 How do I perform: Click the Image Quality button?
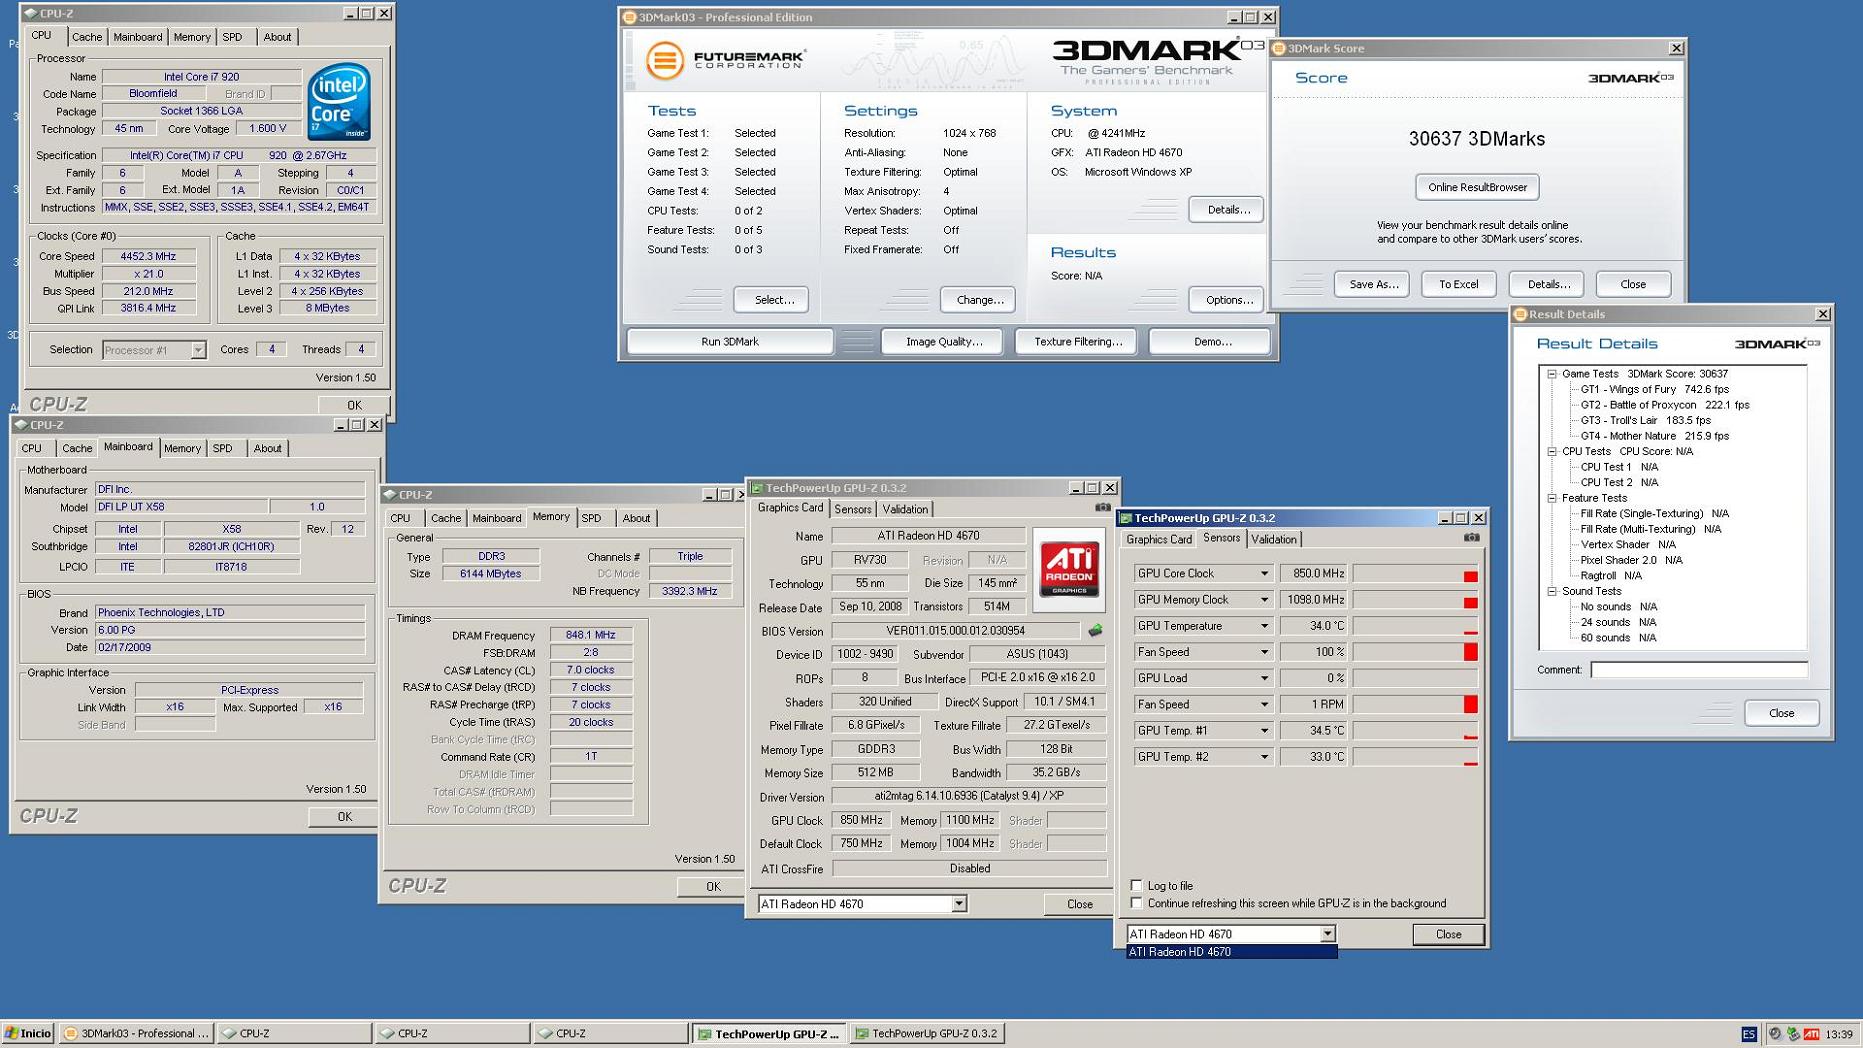coord(944,342)
